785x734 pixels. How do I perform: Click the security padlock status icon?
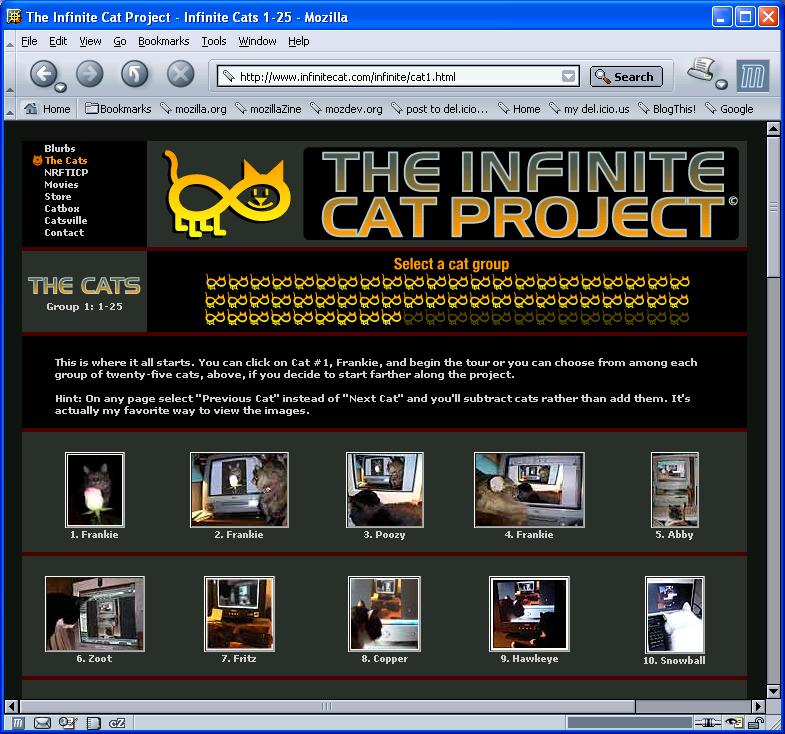click(x=755, y=722)
